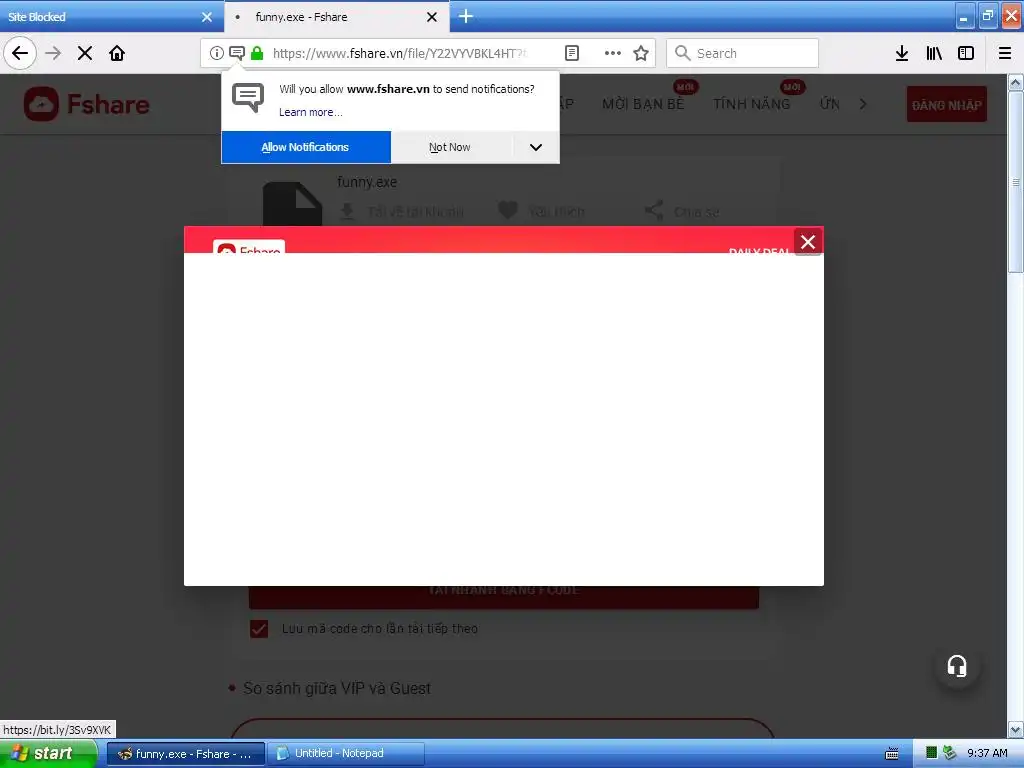The image size is (1024, 768).
Task: Click the scrollbar up arrow
Action: 1016,83
